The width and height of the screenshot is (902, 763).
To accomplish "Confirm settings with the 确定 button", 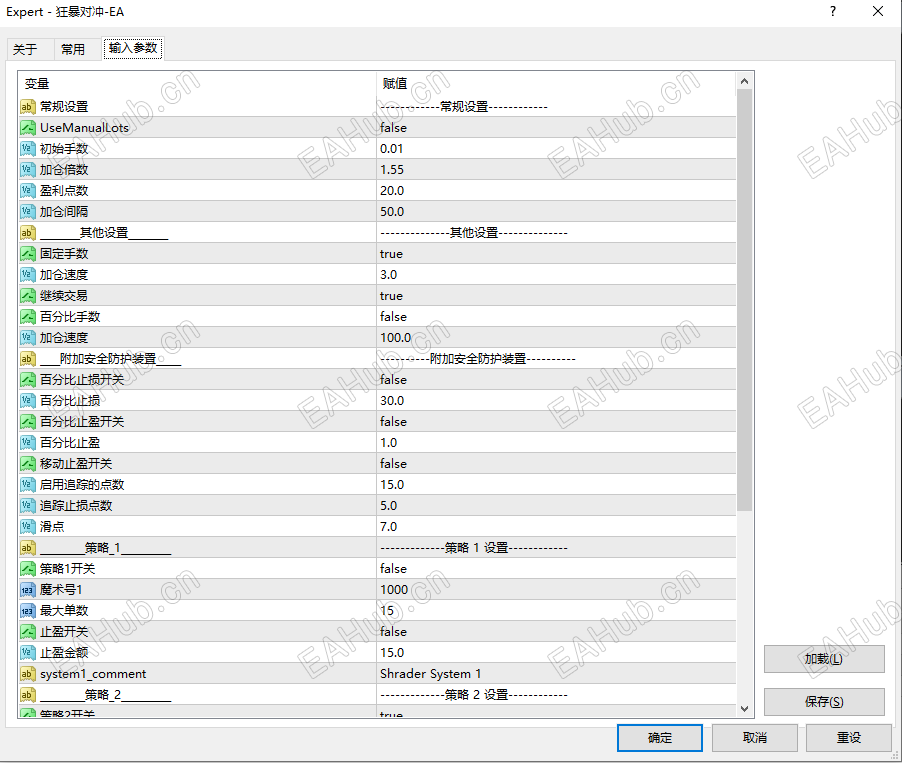I will (x=660, y=738).
